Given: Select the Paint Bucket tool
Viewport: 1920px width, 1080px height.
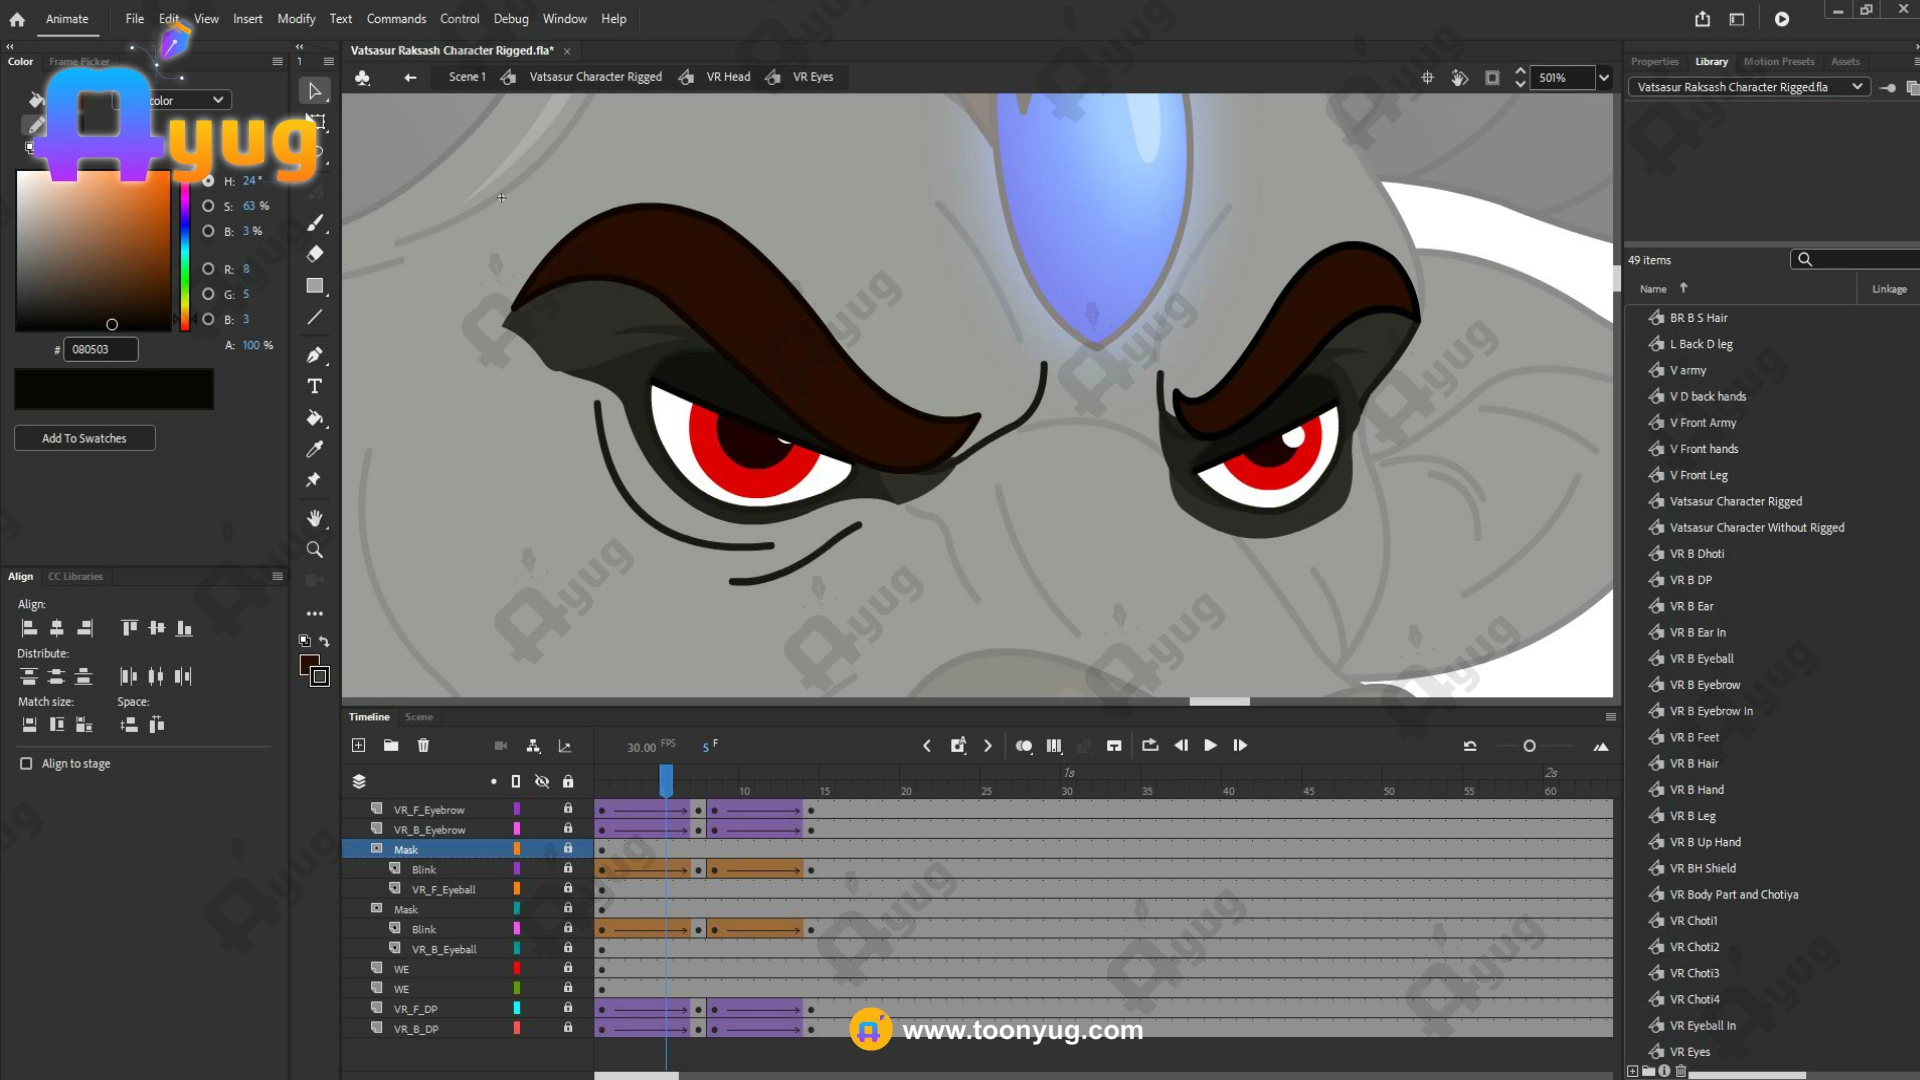Looking at the screenshot, I should coord(314,418).
